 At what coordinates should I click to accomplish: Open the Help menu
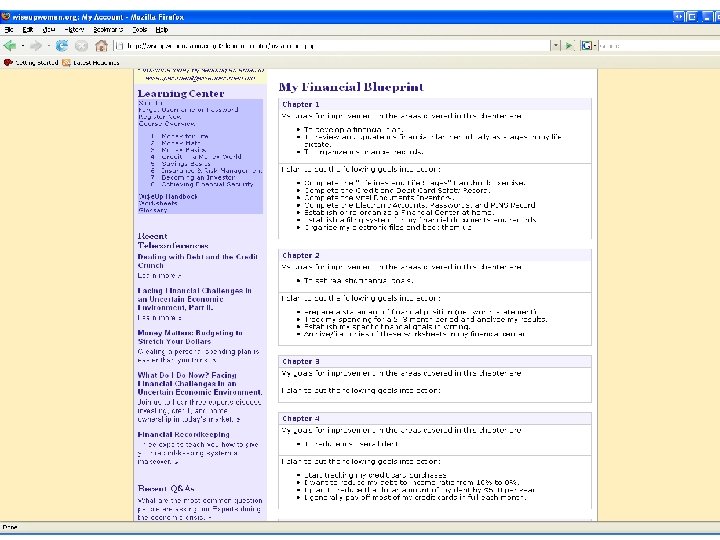[x=162, y=29]
